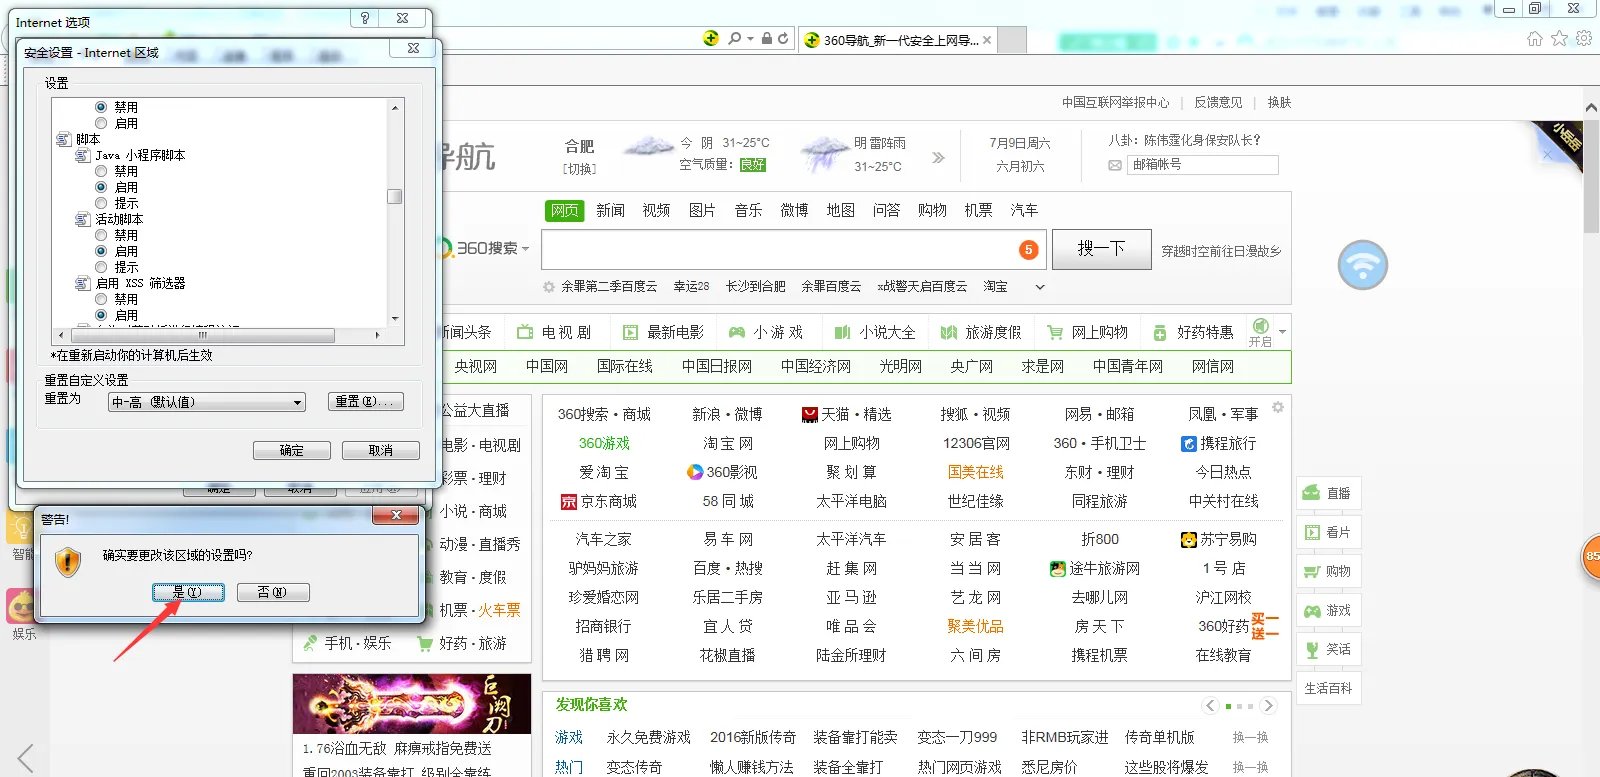
Task: Click the 京东商城 red logo icon
Action: click(x=569, y=501)
